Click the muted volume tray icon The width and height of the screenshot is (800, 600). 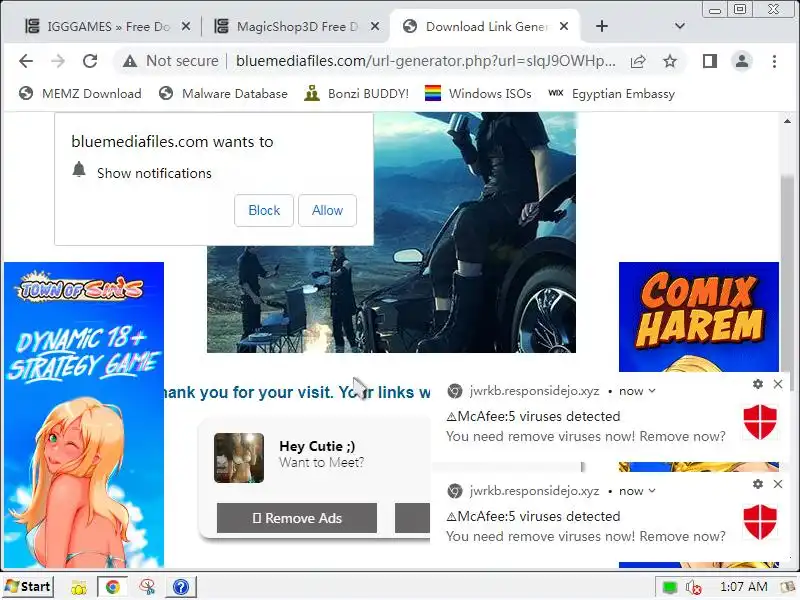694,587
